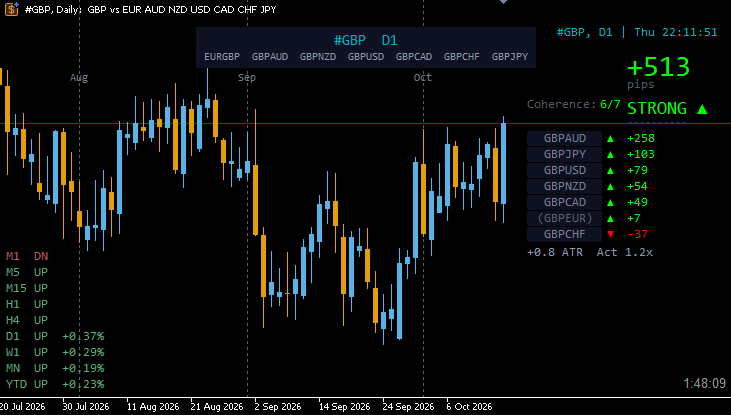This screenshot has height=415, width=731.
Task: Open GBPCHF row in strength list
Action: [565, 234]
